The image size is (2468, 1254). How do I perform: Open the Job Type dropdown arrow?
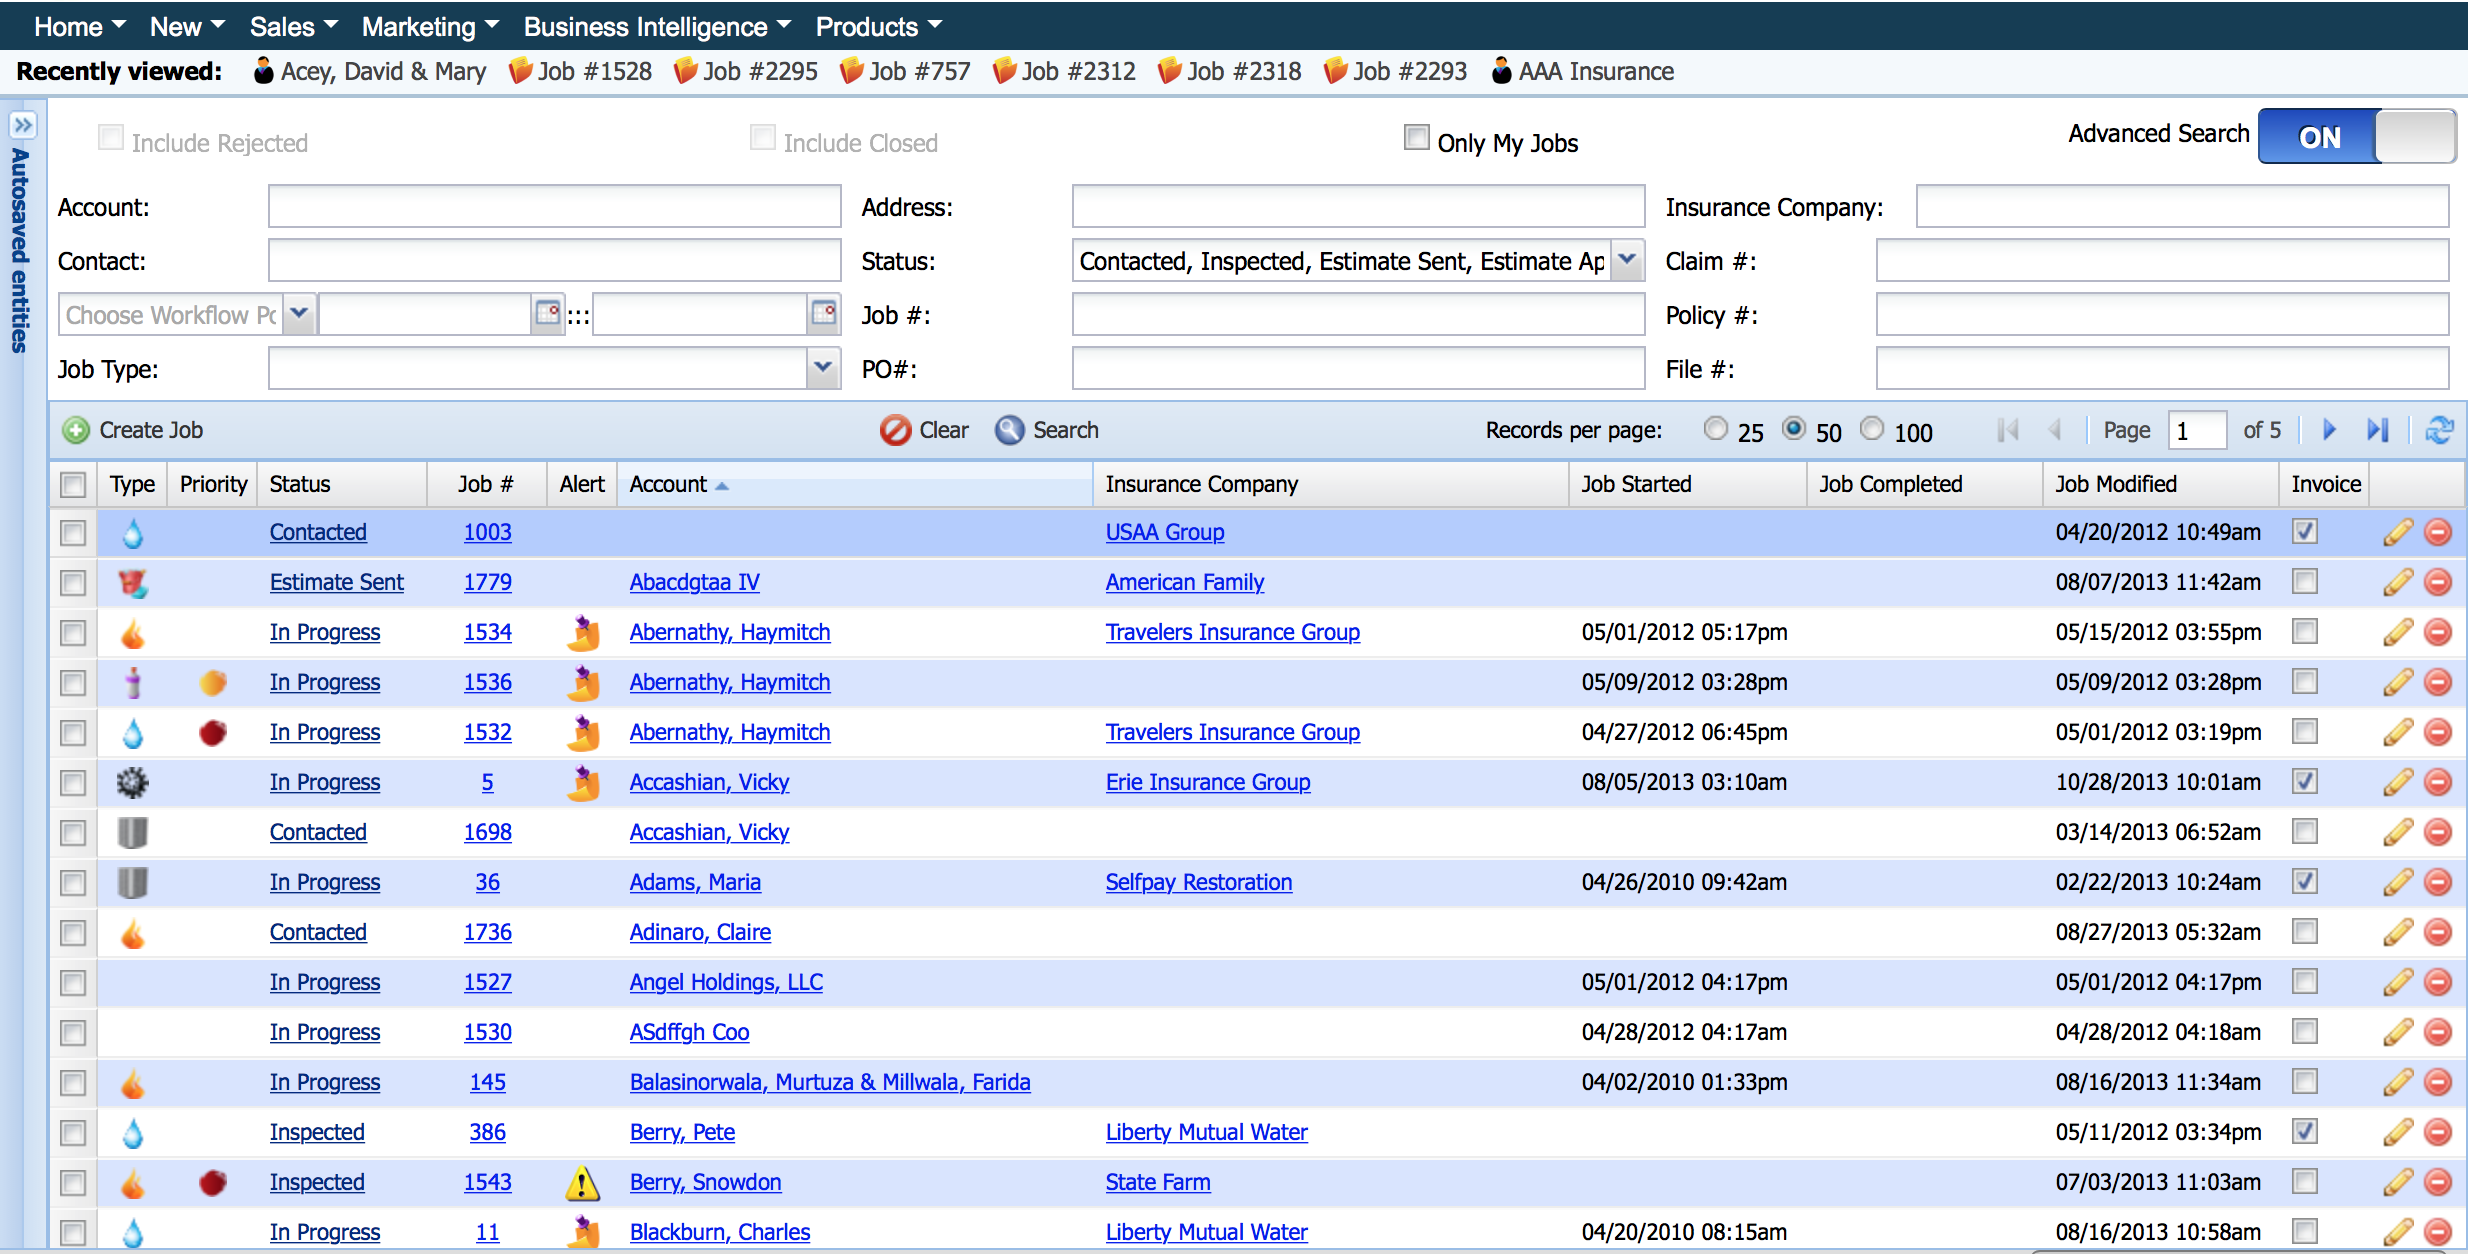coord(822,368)
